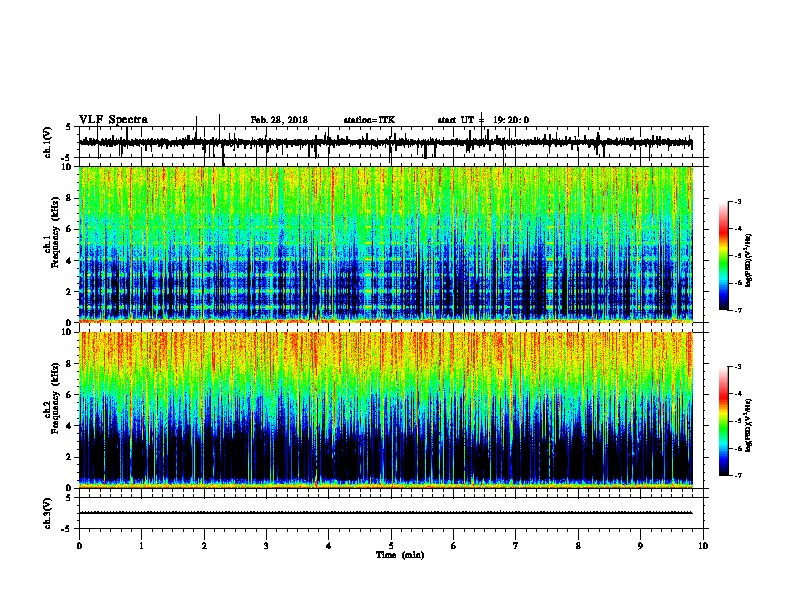This screenshot has height=612, width=792.
Task: Click time axis tick label '5'
Action: 391,546
